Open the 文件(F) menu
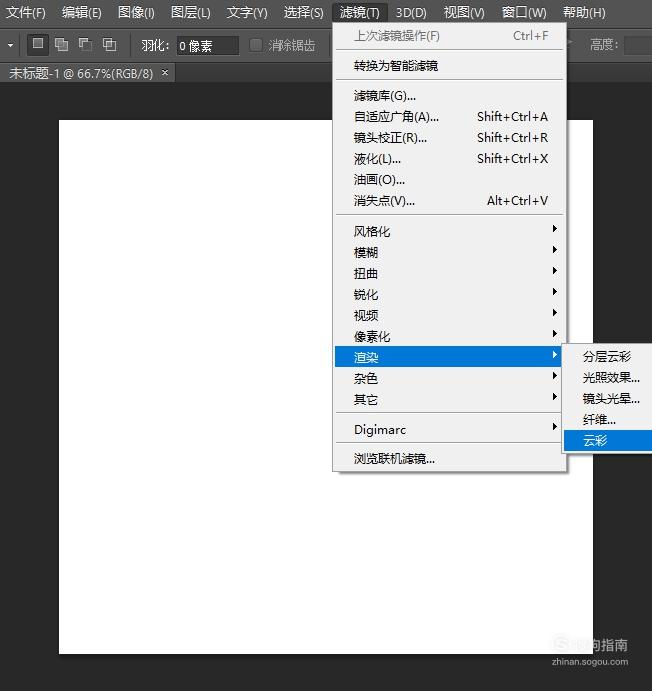The width and height of the screenshot is (652, 691). point(26,13)
